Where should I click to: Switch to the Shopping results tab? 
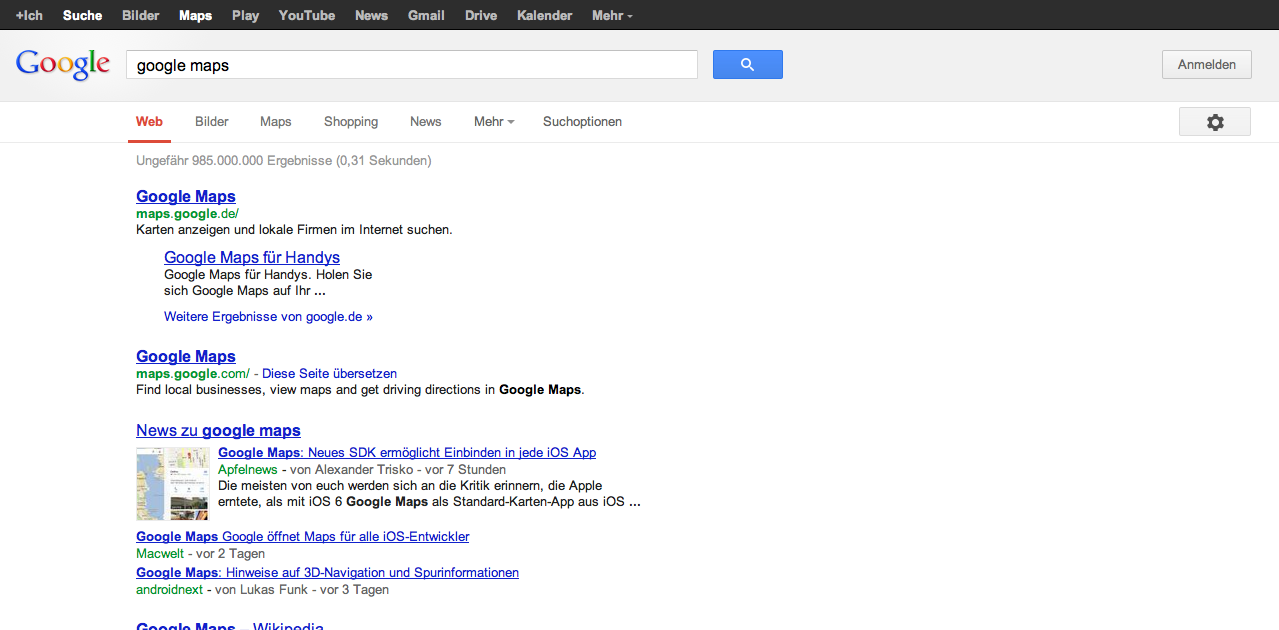click(x=350, y=122)
